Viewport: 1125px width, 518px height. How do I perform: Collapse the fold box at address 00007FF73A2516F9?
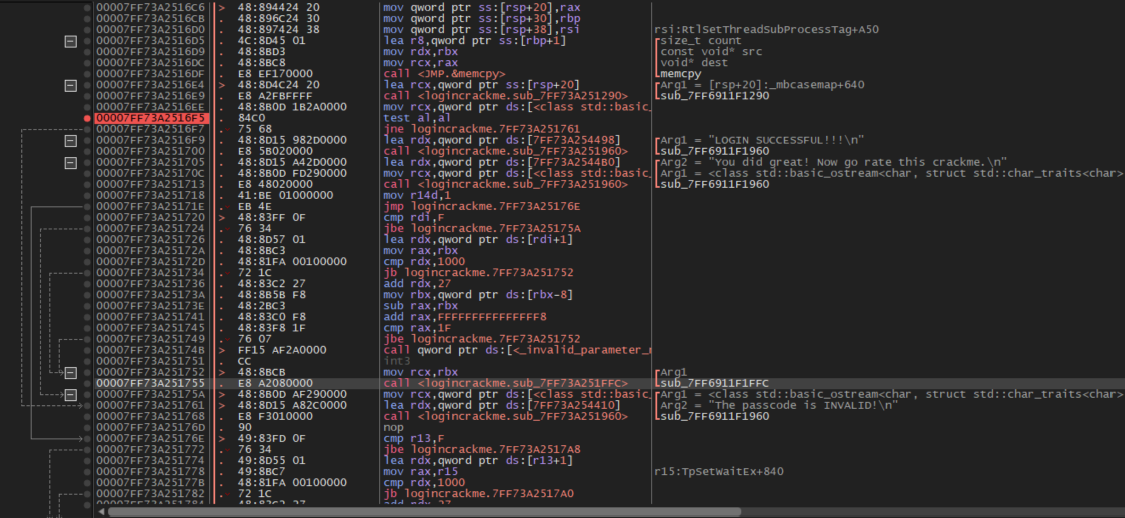pyautogui.click(x=70, y=141)
